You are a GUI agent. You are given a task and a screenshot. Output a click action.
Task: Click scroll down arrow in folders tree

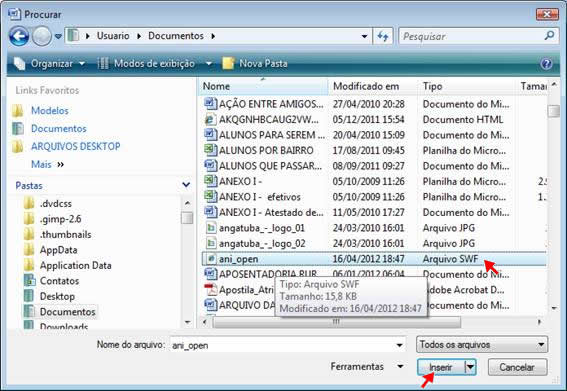pyautogui.click(x=187, y=322)
